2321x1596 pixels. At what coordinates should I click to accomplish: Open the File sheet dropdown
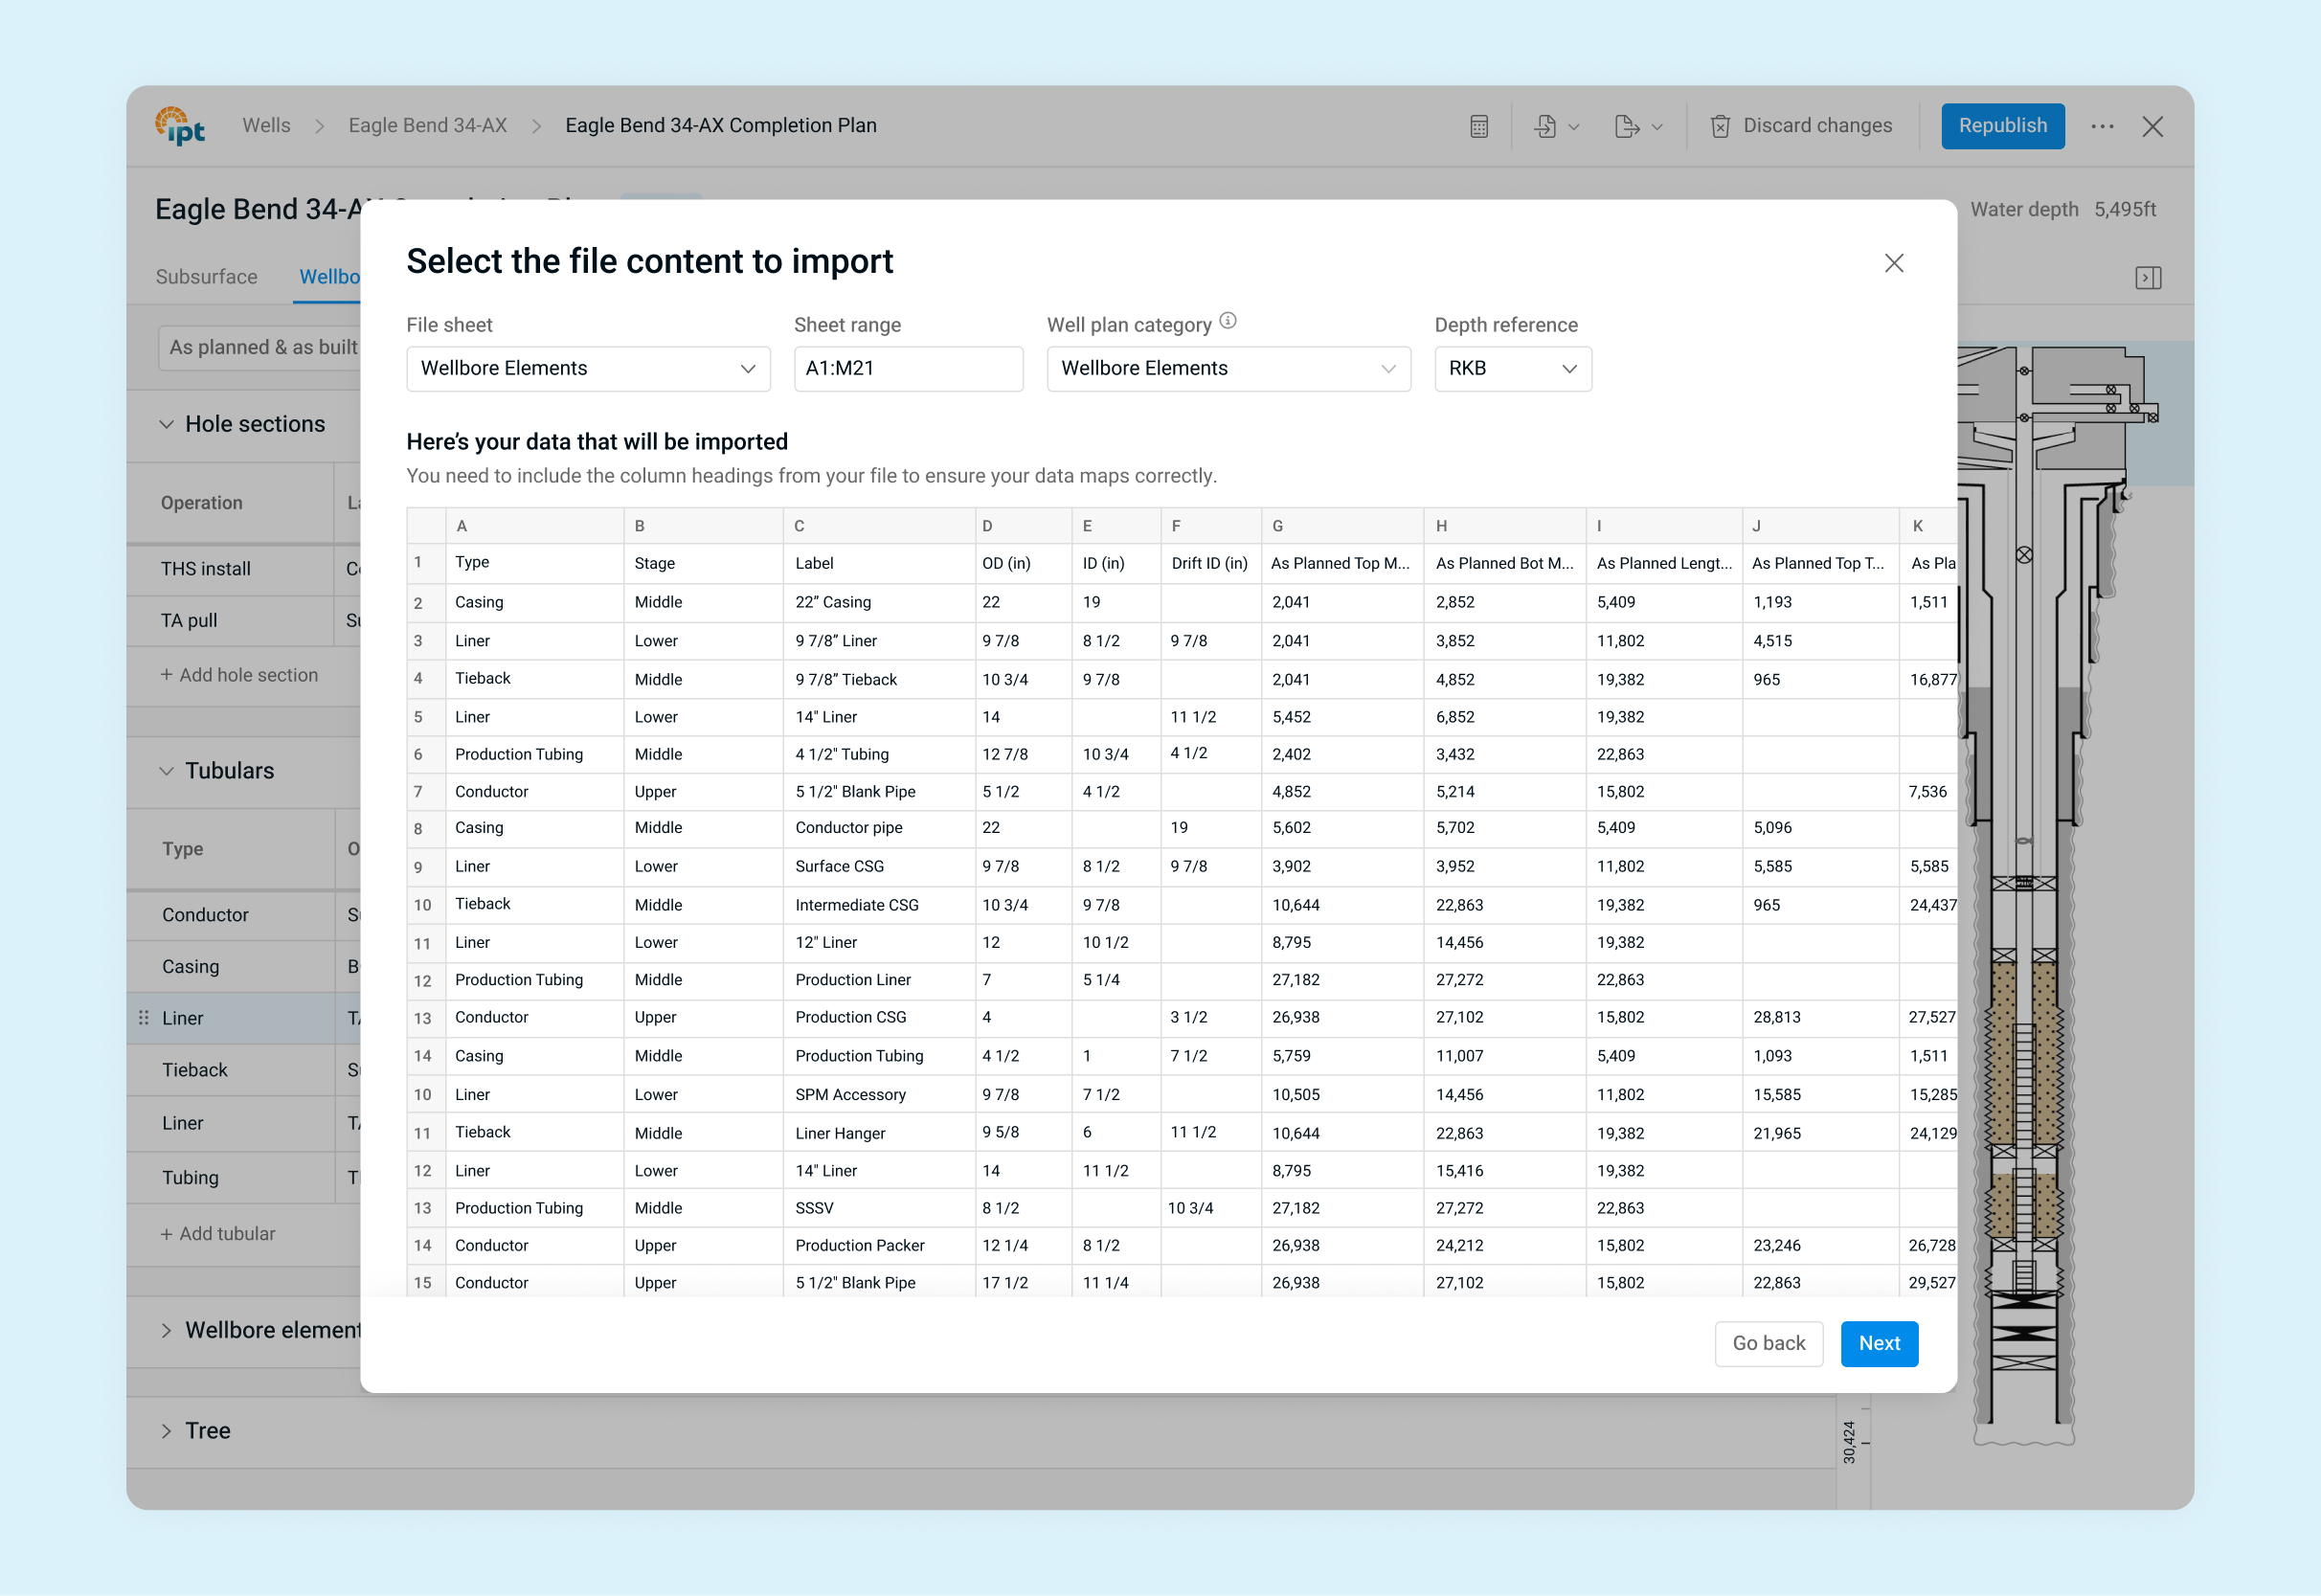point(588,369)
